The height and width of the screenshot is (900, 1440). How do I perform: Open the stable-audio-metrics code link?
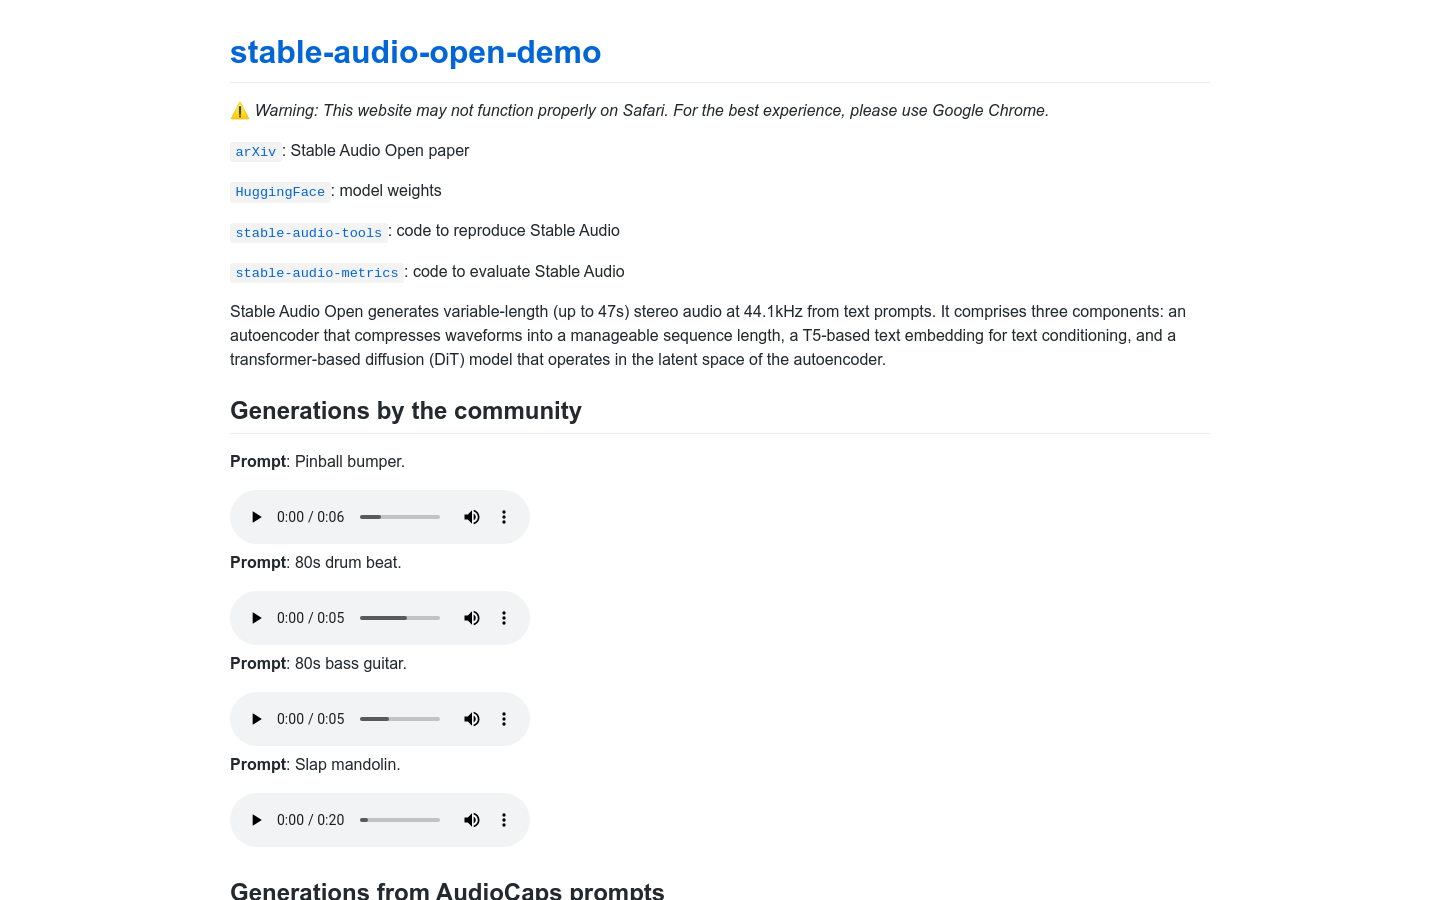pyautogui.click(x=316, y=273)
